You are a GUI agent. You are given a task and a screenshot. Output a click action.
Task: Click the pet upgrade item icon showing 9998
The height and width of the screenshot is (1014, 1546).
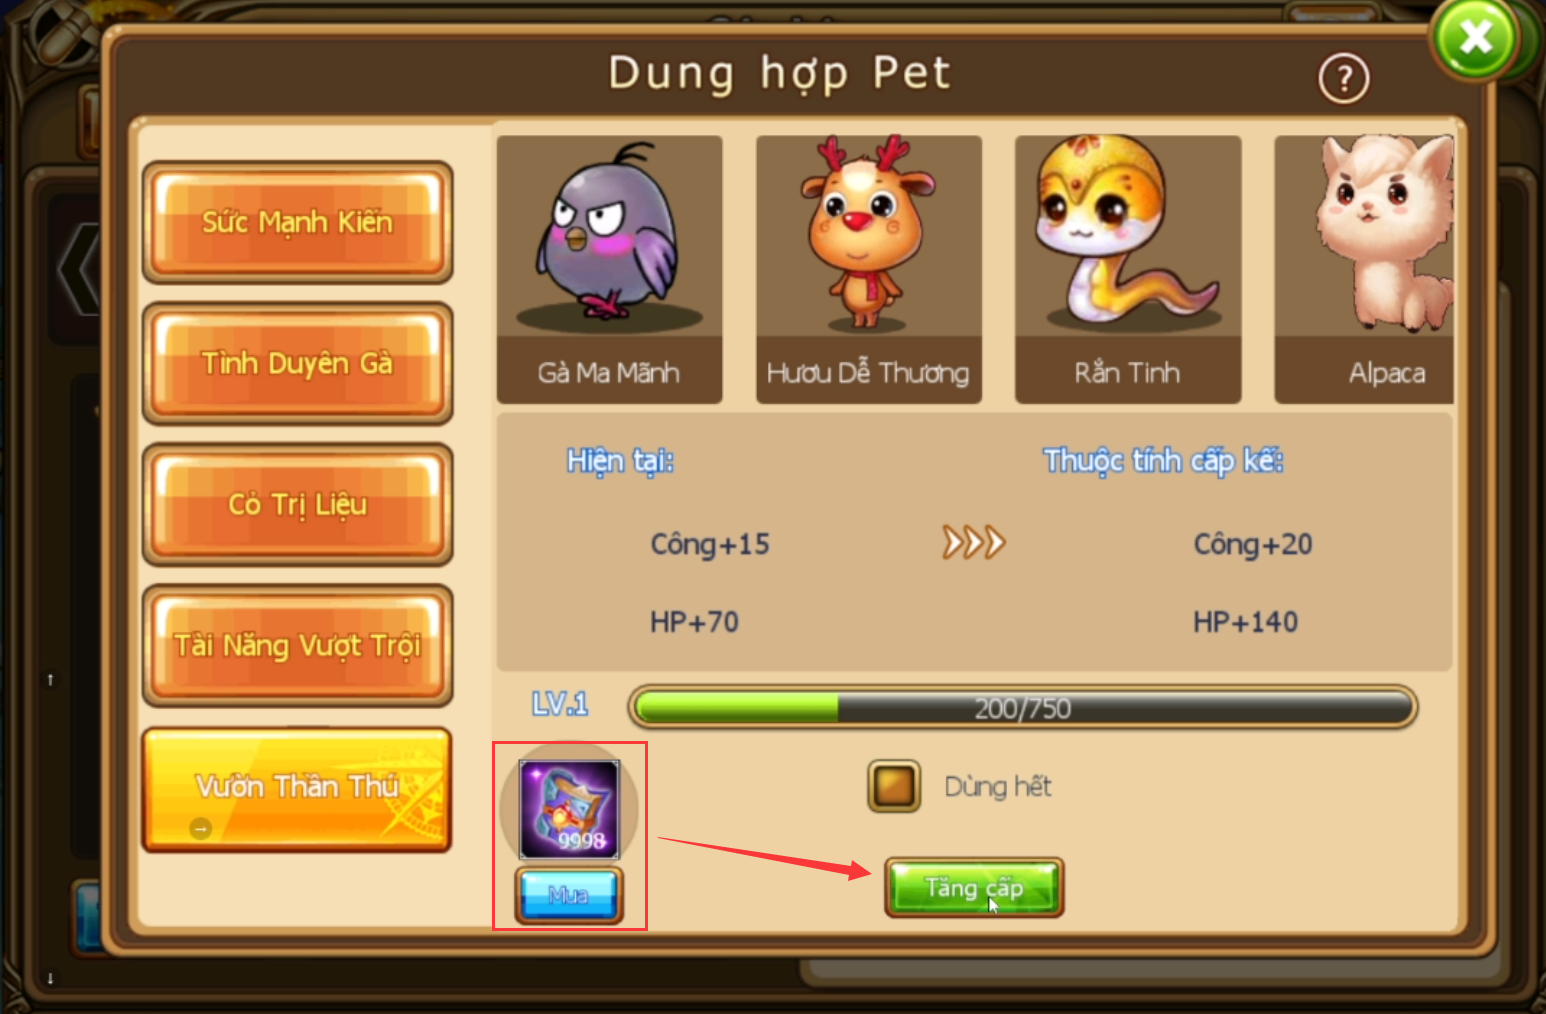tap(569, 809)
